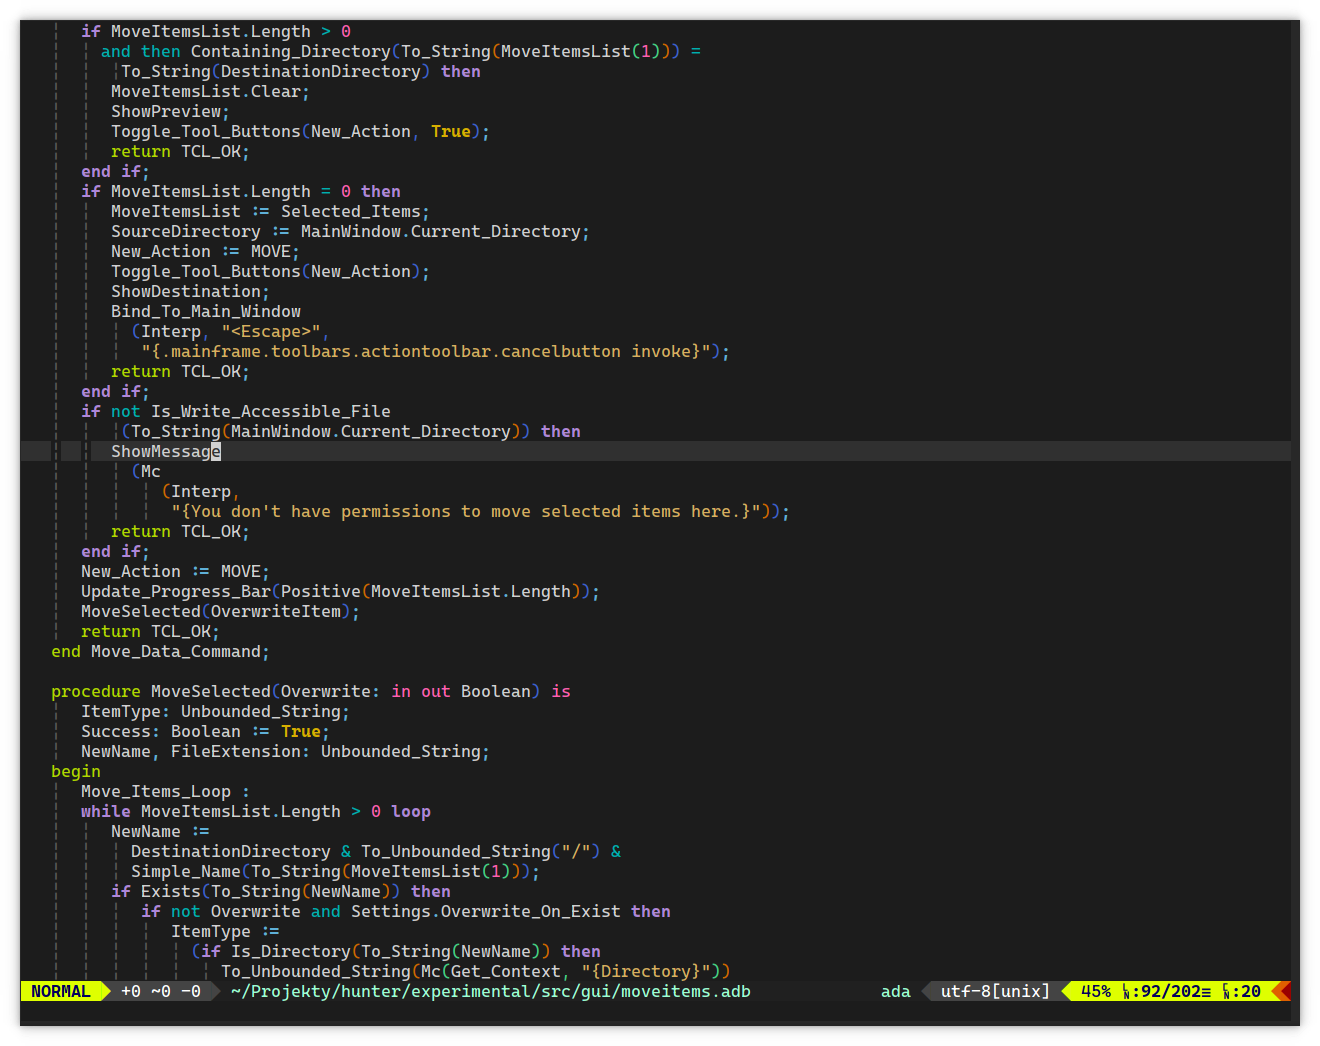Click 'MoveItemsList := Selected_Items;' line
1320x1046 pixels.
point(271,211)
